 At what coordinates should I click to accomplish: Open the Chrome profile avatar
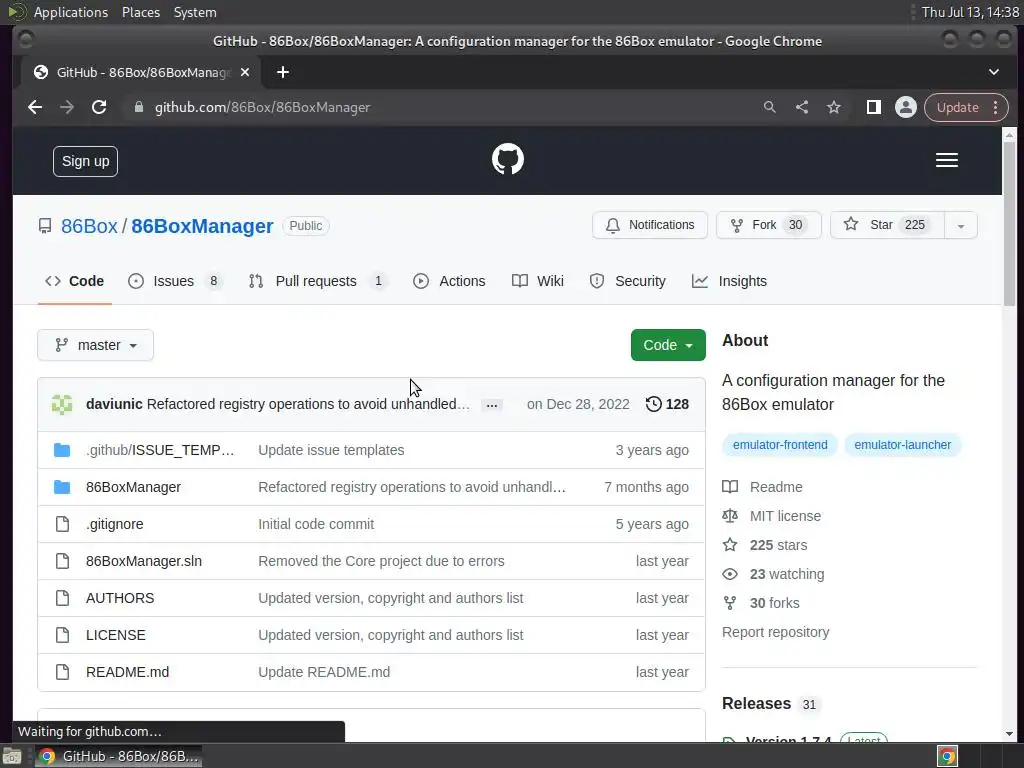click(x=906, y=107)
